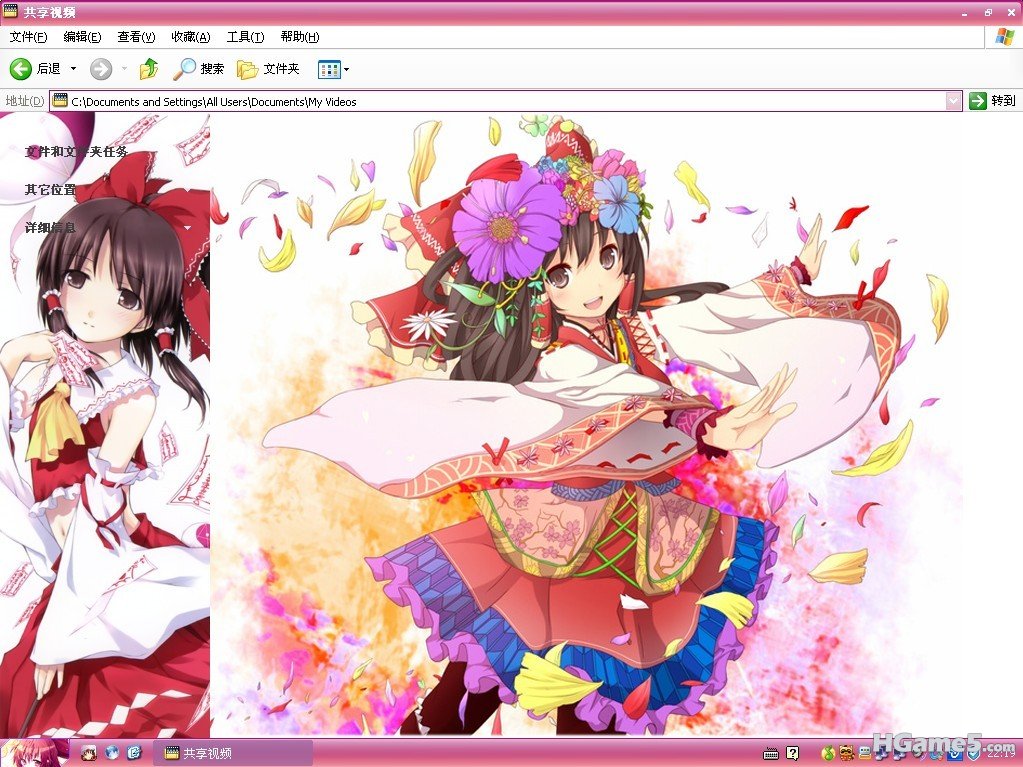Go up one folder level
The width and height of the screenshot is (1023, 767).
tap(149, 68)
